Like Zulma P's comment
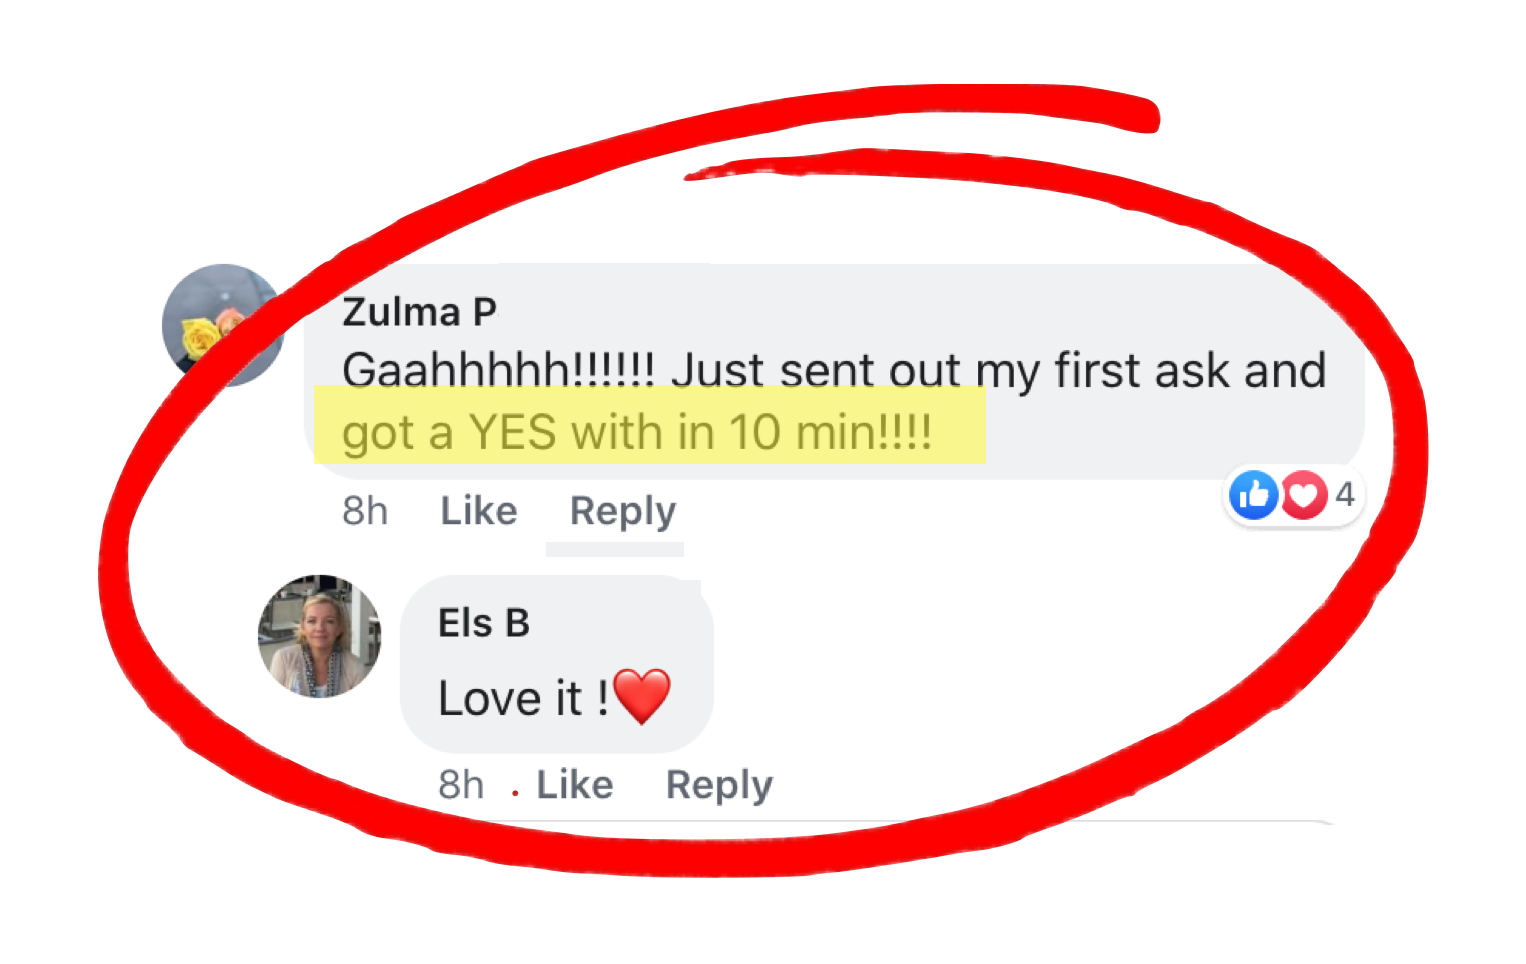Screen dimensions: 1526x964 click(479, 511)
